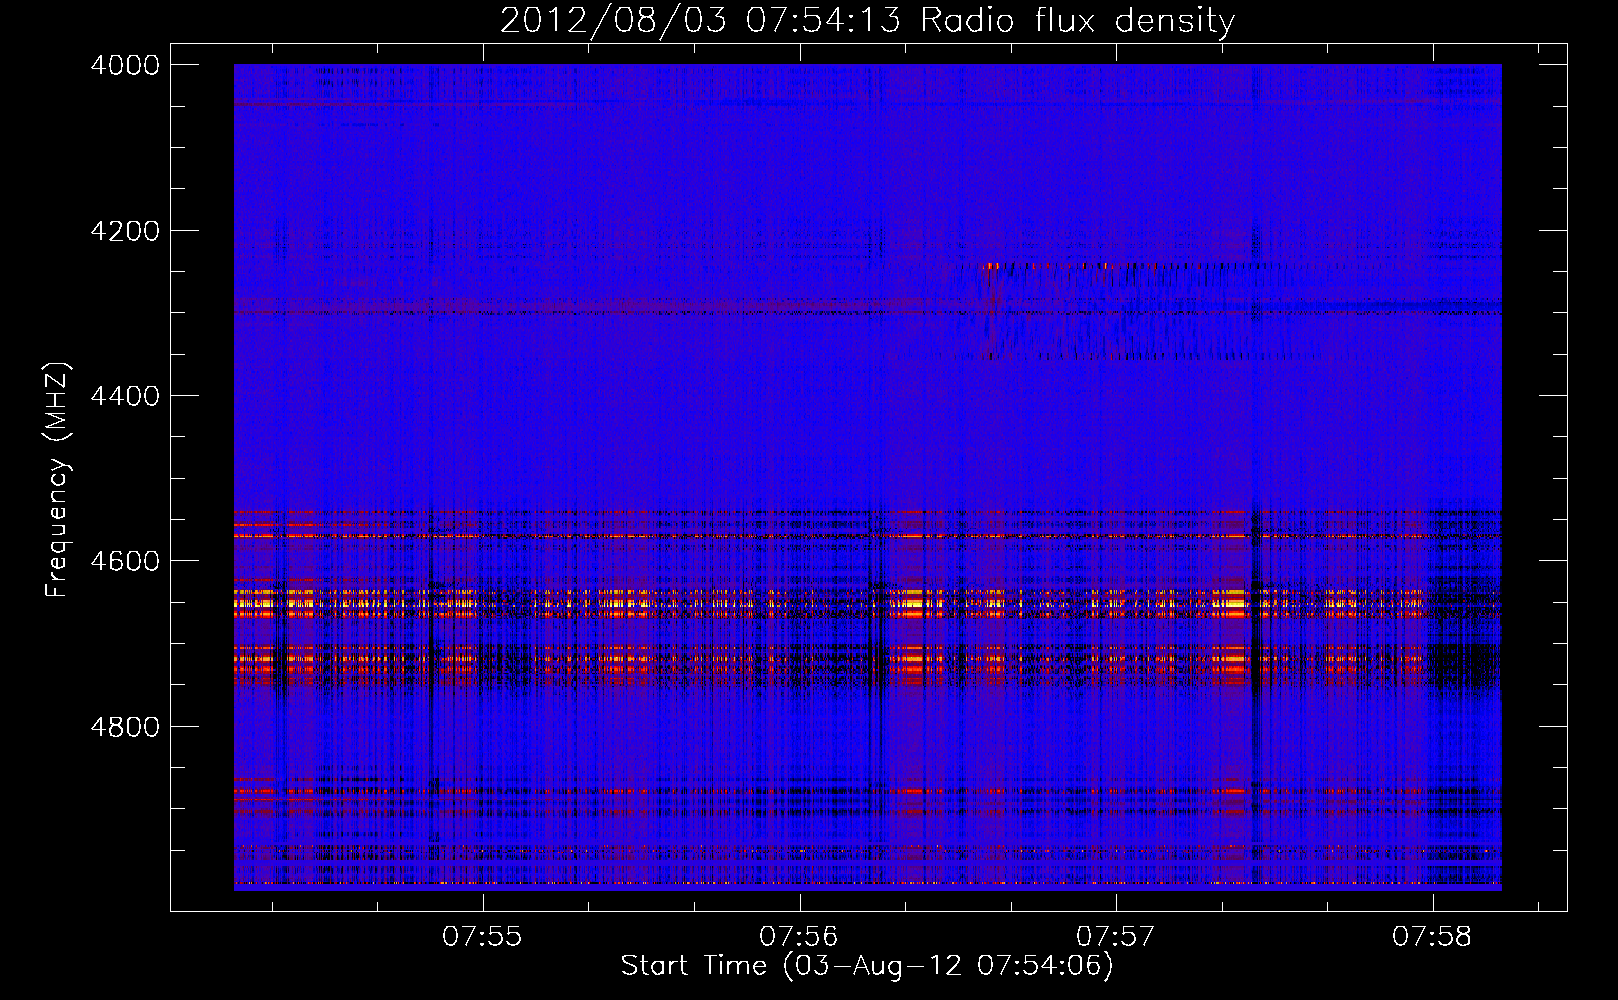The height and width of the screenshot is (1000, 1618).
Task: Click the '07:57' time axis label
Action: (1116, 937)
